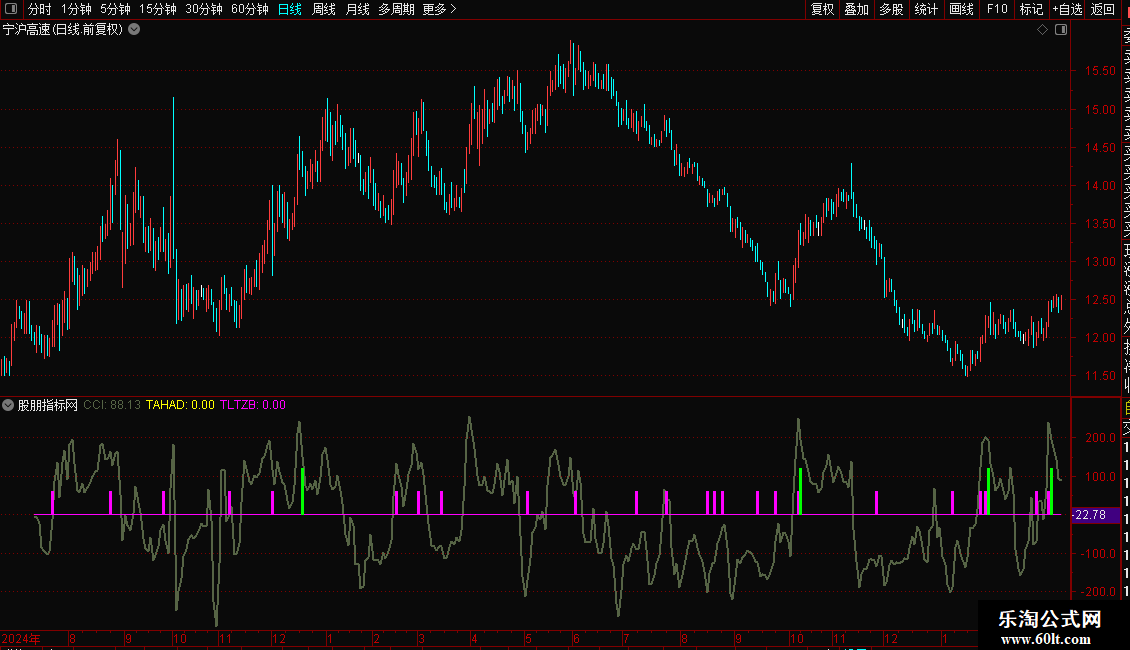Switch to 周线 weekly period
Viewport: 1130px width, 650px height.
click(324, 9)
